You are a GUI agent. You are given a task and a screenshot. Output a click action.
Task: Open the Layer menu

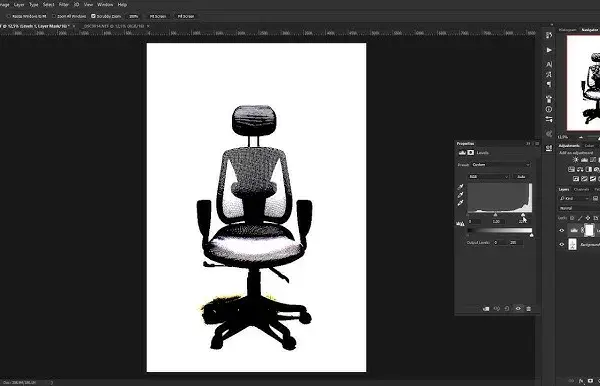coord(19,5)
